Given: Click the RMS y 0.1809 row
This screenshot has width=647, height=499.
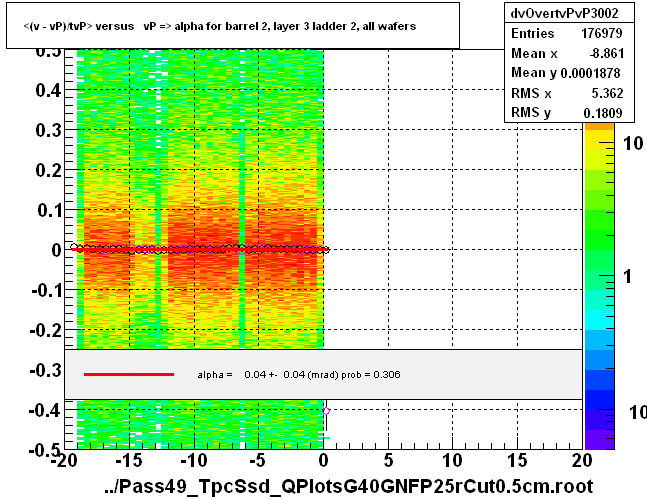Looking at the screenshot, I should click(x=567, y=112).
